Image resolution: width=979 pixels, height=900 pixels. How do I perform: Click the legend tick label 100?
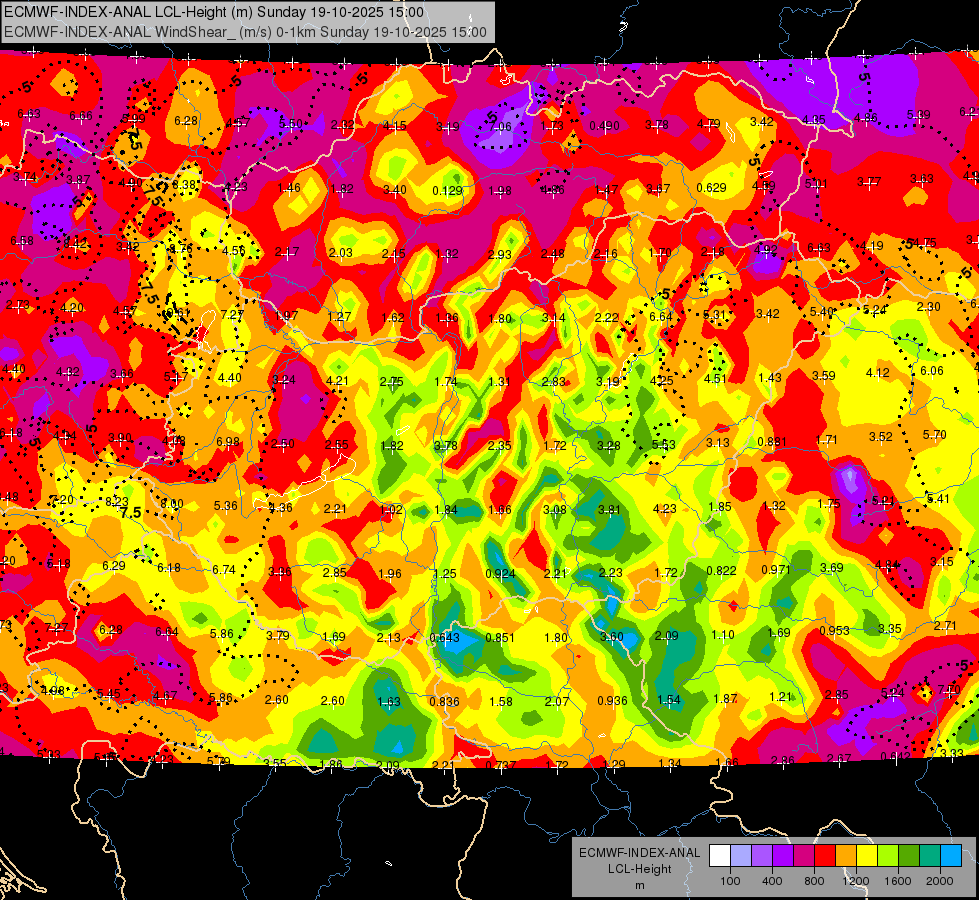(x=730, y=881)
